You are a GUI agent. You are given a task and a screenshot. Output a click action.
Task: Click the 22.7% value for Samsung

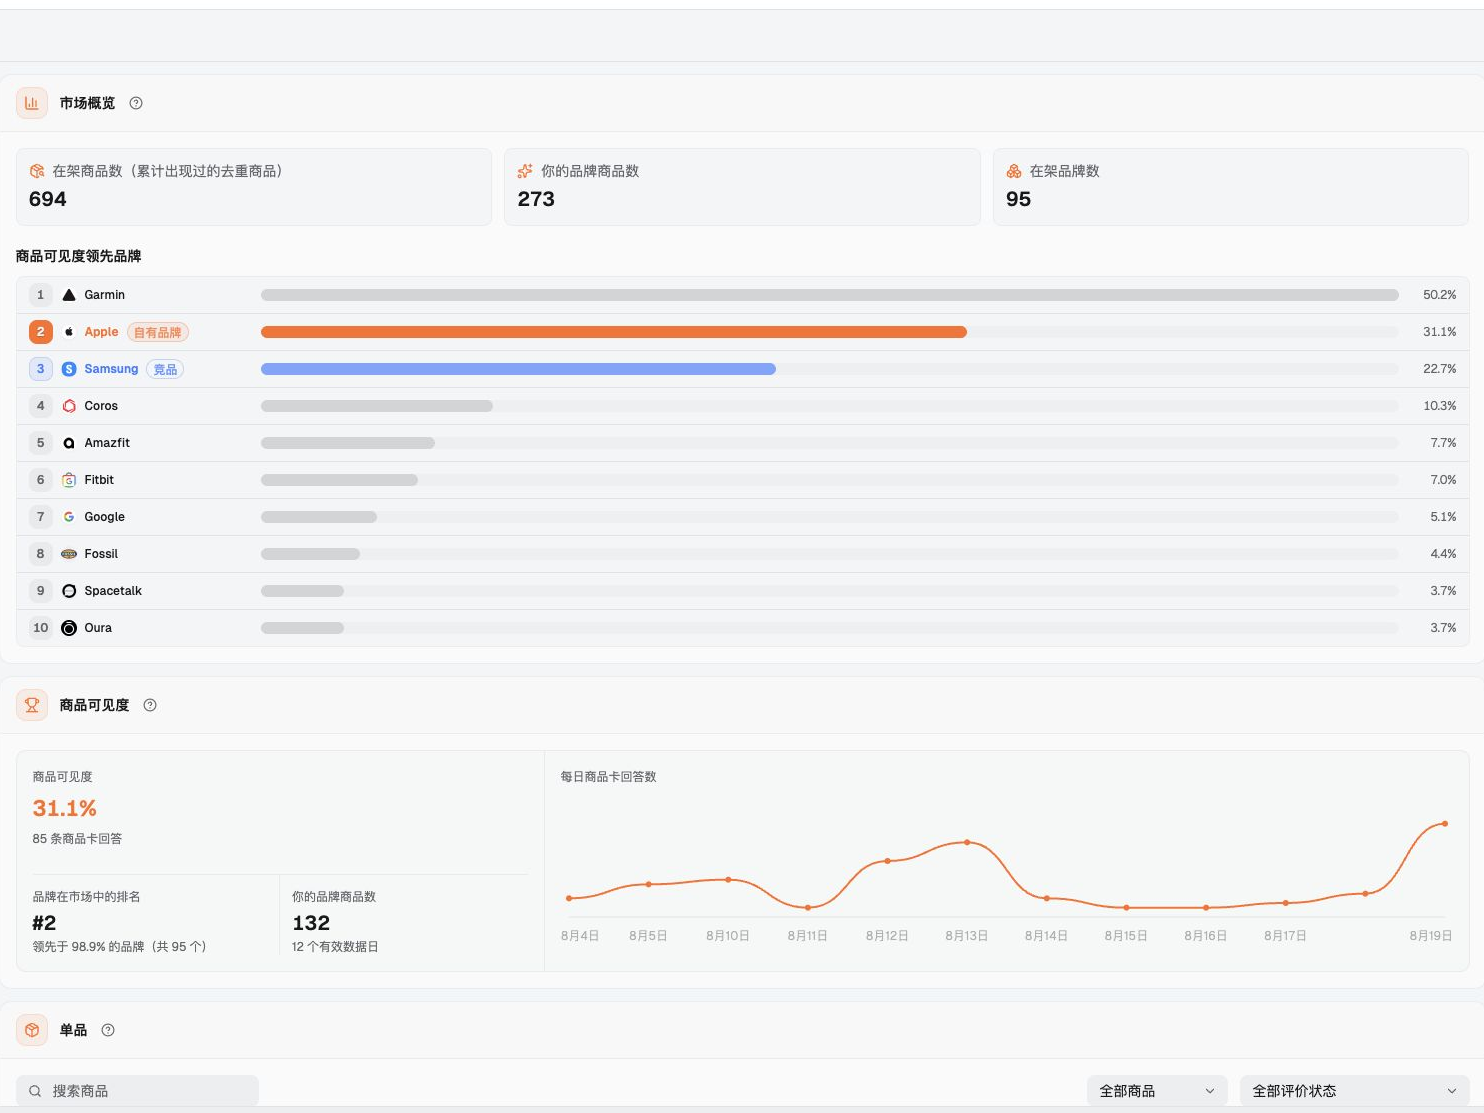[x=1440, y=369]
